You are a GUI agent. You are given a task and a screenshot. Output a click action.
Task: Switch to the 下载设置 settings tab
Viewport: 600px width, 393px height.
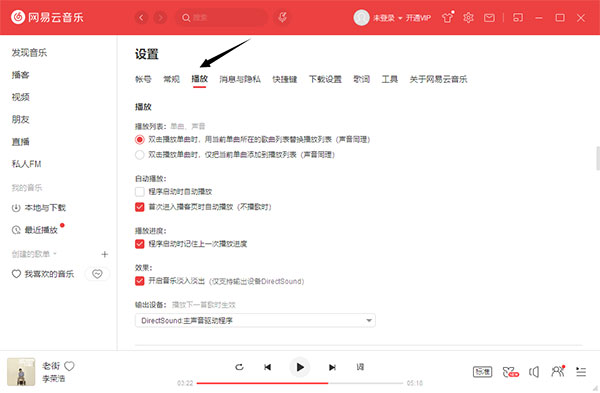click(325, 79)
